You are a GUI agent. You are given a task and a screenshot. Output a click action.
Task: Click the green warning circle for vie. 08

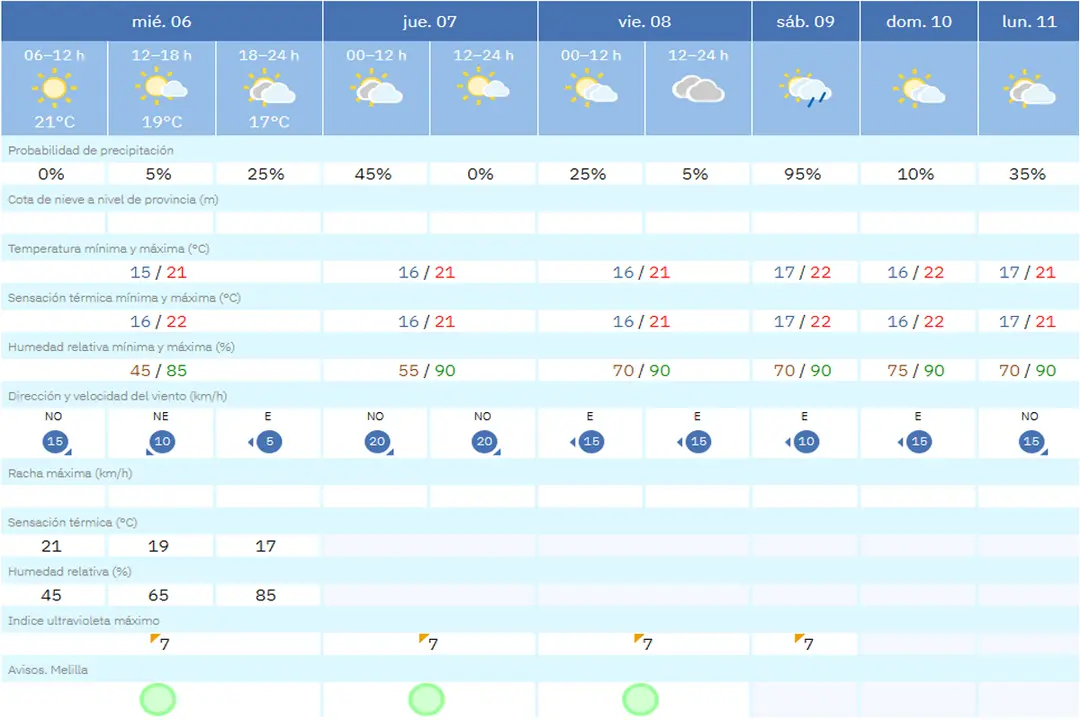pyautogui.click(x=641, y=699)
